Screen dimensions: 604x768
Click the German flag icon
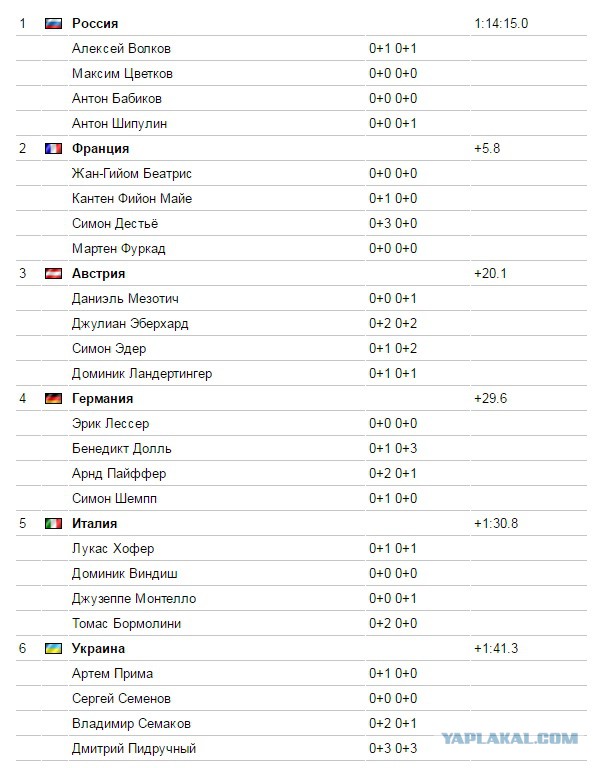click(x=53, y=398)
